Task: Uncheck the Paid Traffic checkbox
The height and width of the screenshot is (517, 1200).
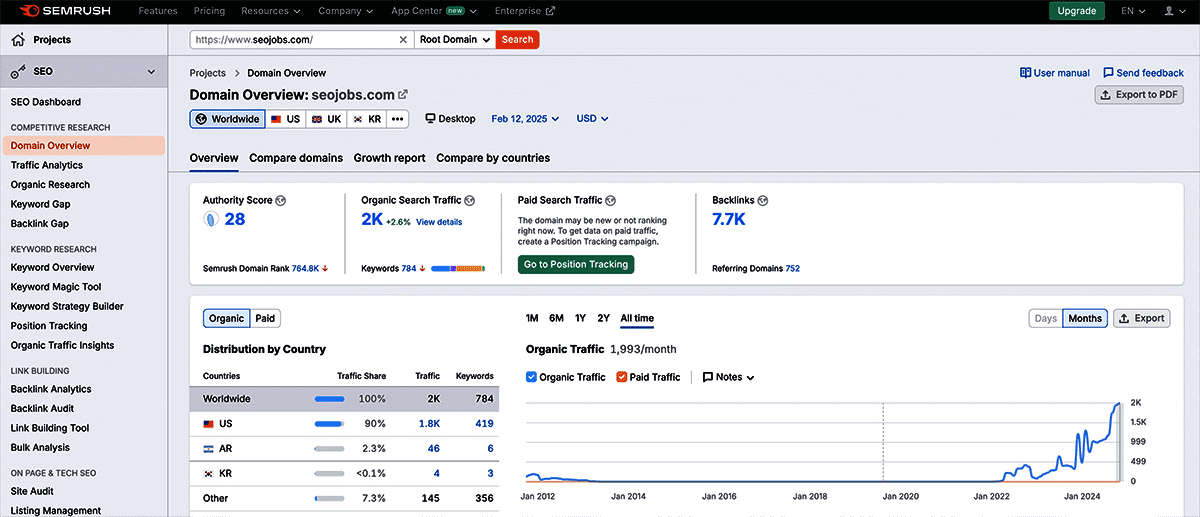Action: pyautogui.click(x=622, y=377)
